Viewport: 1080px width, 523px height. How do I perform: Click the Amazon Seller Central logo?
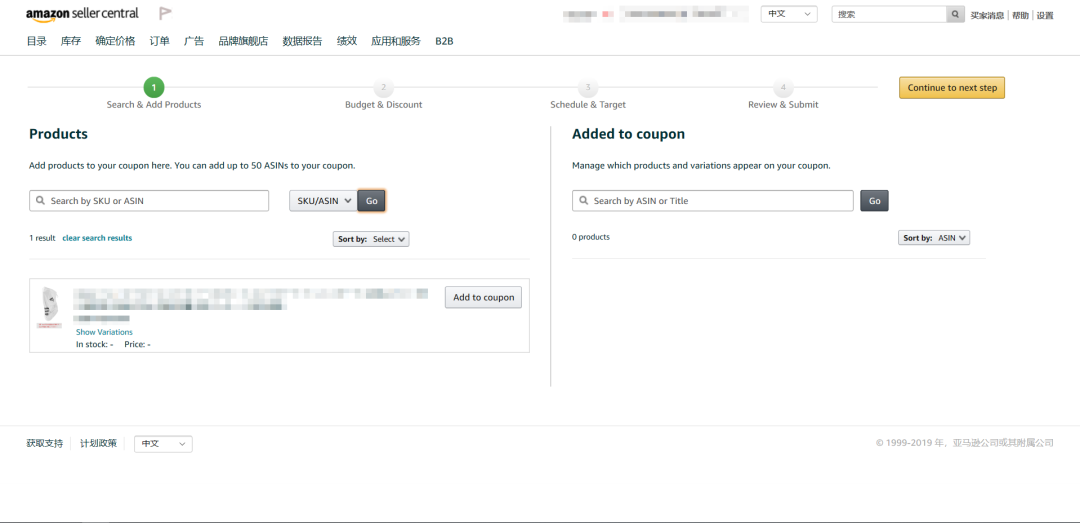pyautogui.click(x=82, y=15)
